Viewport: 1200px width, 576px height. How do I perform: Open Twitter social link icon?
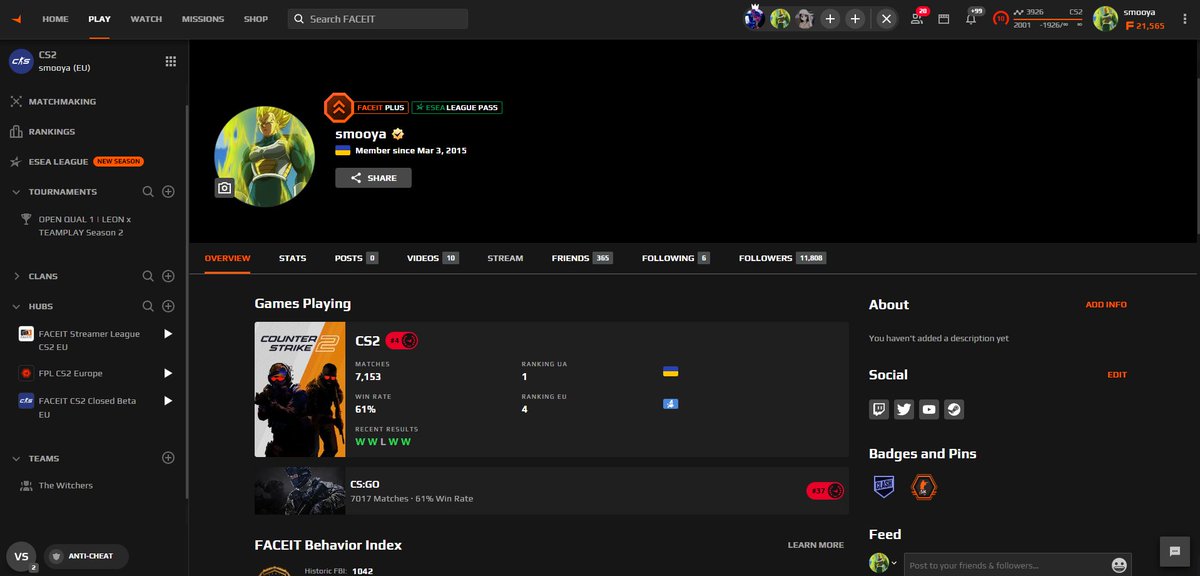click(x=904, y=408)
